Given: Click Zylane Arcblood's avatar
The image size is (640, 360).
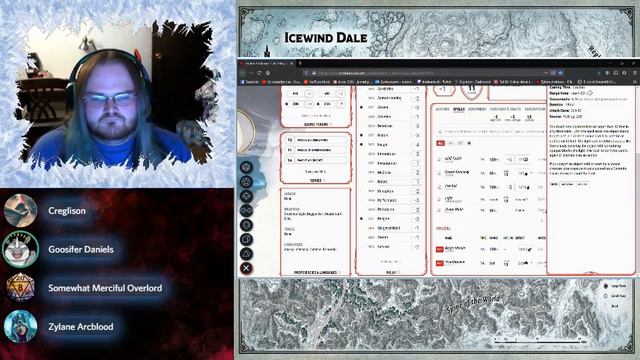Looking at the screenshot, I should click(20, 327).
